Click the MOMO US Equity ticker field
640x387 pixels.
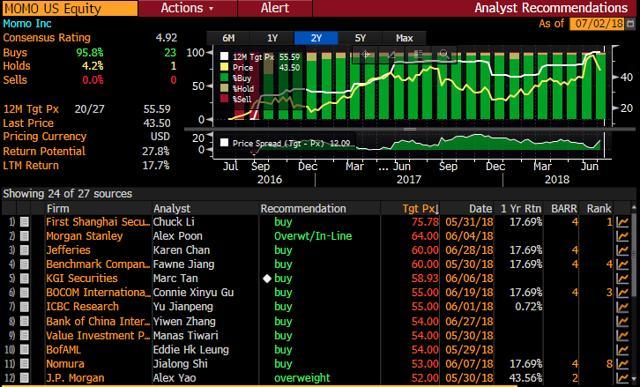point(69,9)
